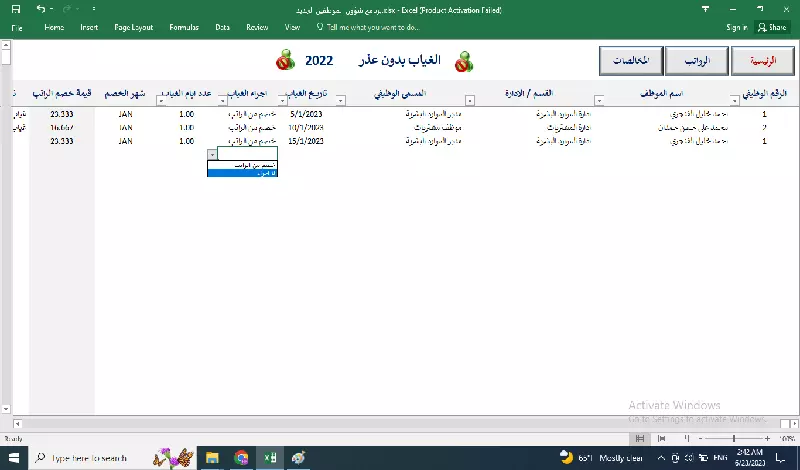Open the اسم الموظف column filter arrow
The height and width of the screenshot is (470, 800).
tap(599, 101)
